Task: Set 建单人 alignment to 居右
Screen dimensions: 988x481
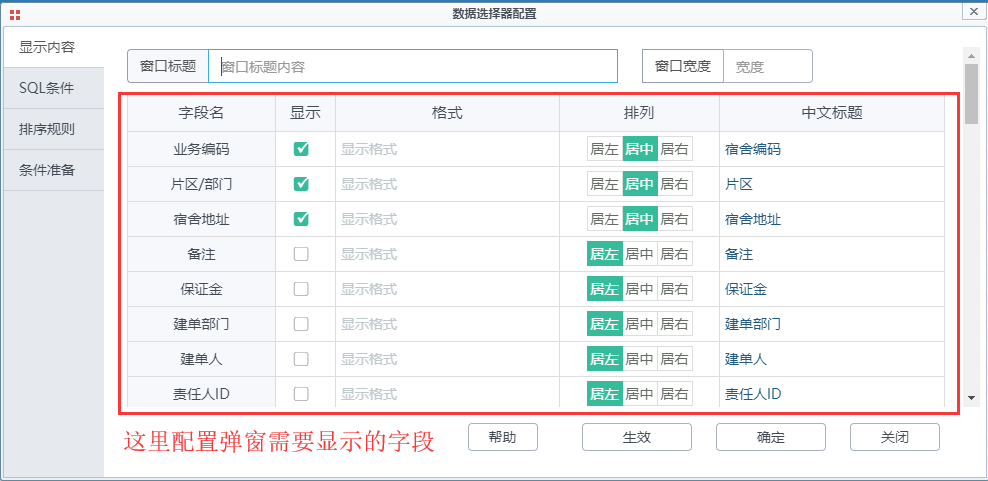Action: 674,359
